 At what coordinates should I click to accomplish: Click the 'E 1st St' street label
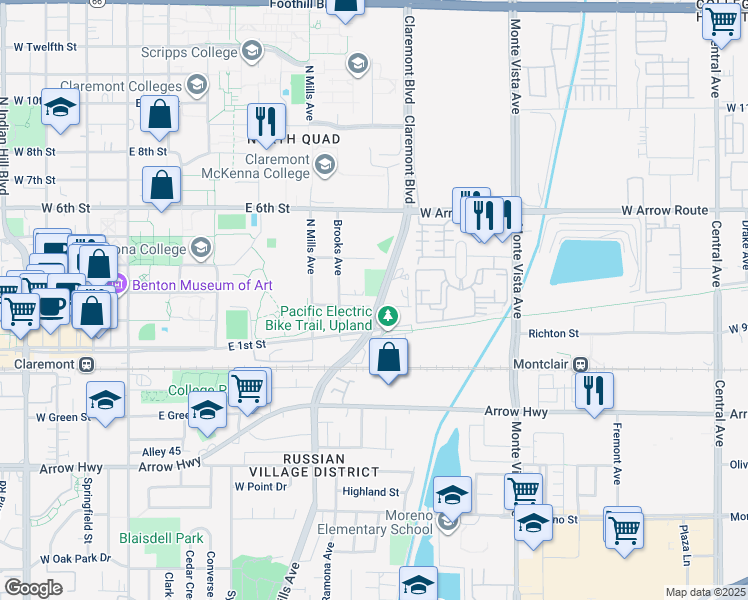pos(247,345)
